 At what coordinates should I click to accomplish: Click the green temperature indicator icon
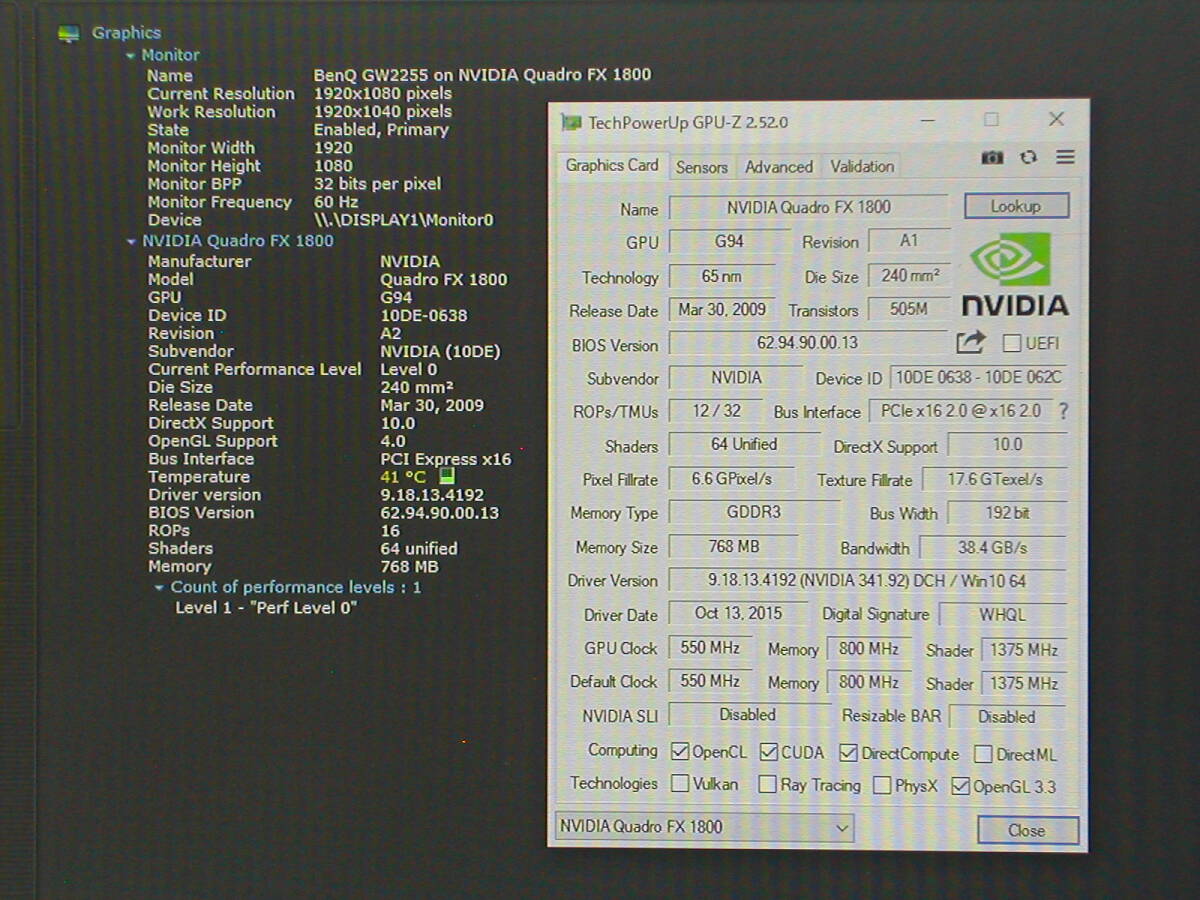[x=446, y=477]
